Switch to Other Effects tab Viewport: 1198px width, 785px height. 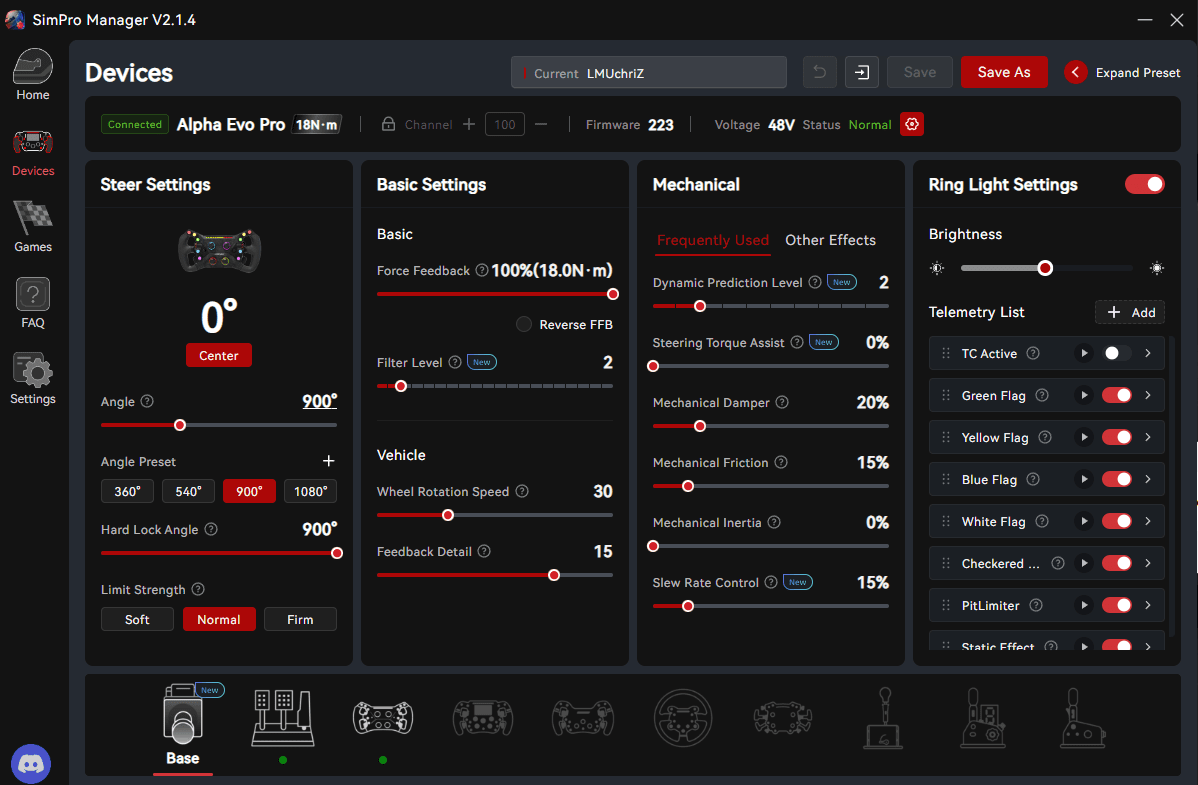(830, 240)
